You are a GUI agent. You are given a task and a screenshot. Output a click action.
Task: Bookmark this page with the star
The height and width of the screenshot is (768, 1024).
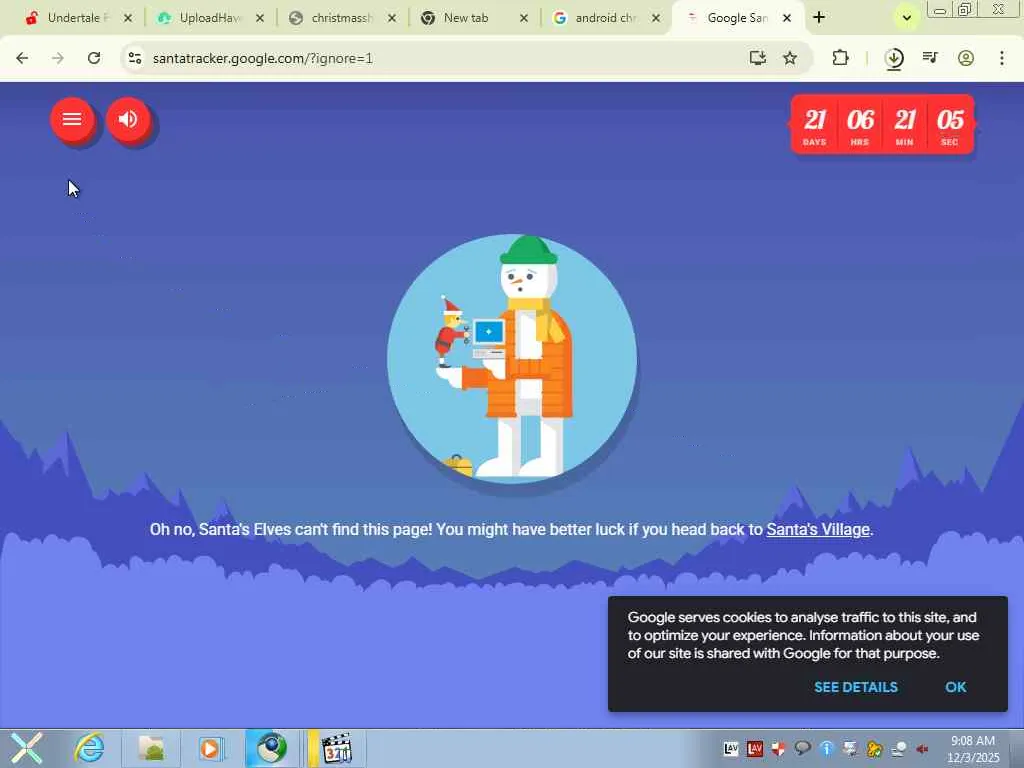point(790,58)
